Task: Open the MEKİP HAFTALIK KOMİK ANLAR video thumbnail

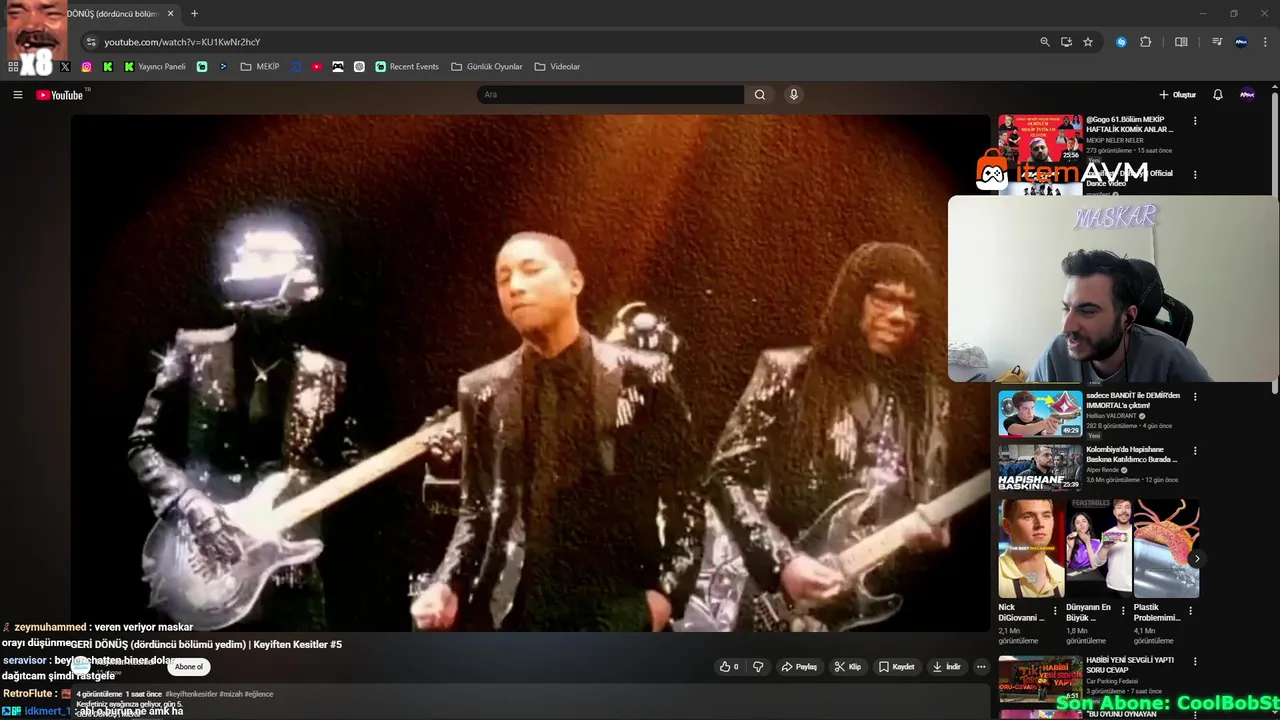Action: click(1040, 138)
